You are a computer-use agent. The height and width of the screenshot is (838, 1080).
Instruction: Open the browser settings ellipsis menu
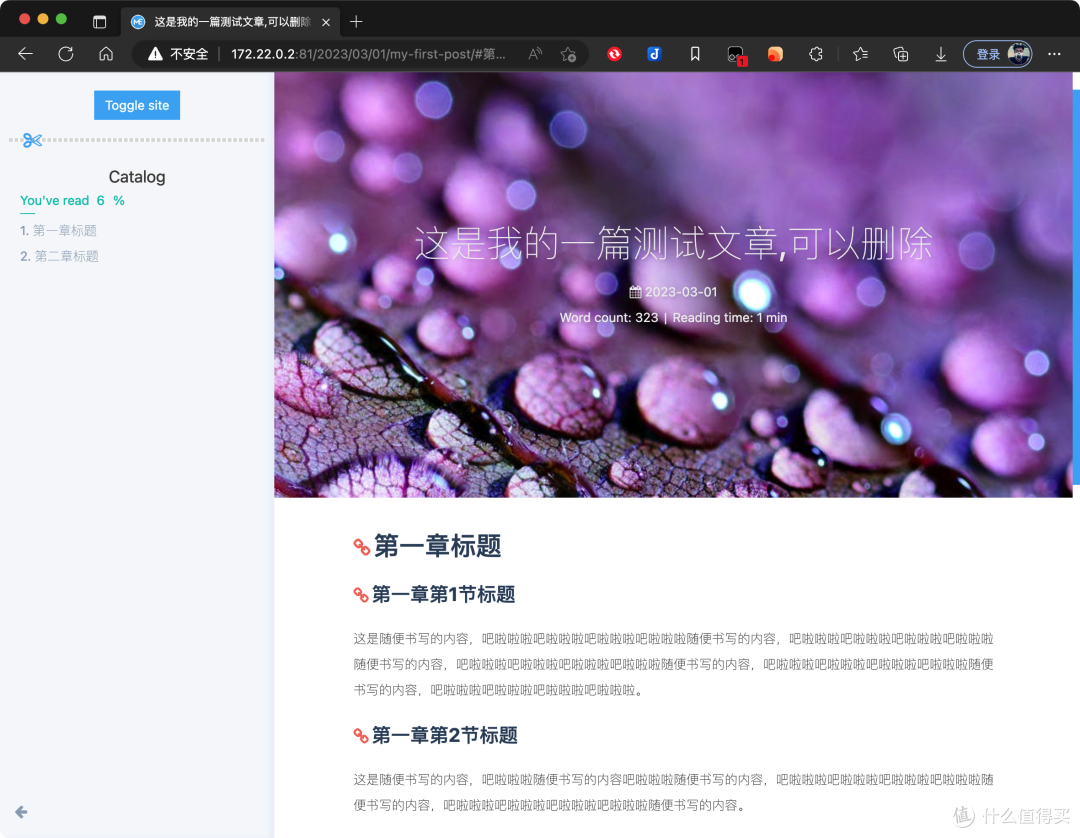(x=1053, y=54)
